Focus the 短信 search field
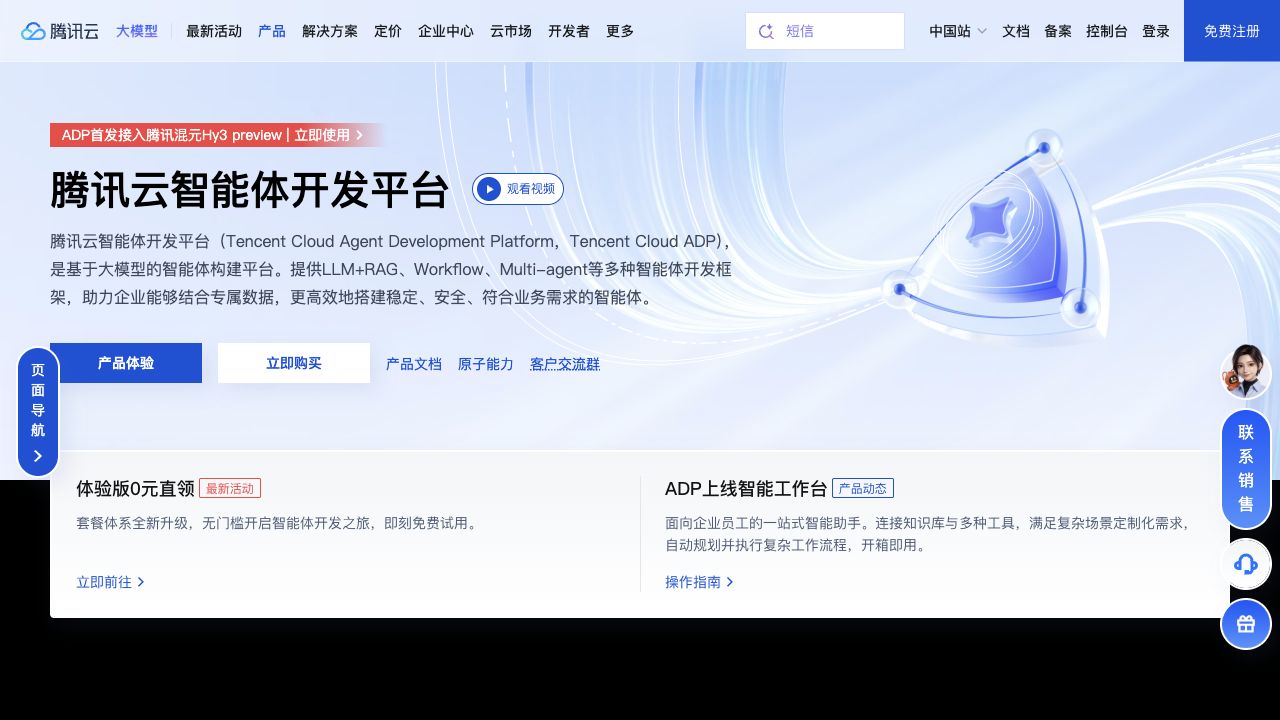The image size is (1280, 720). (x=825, y=31)
